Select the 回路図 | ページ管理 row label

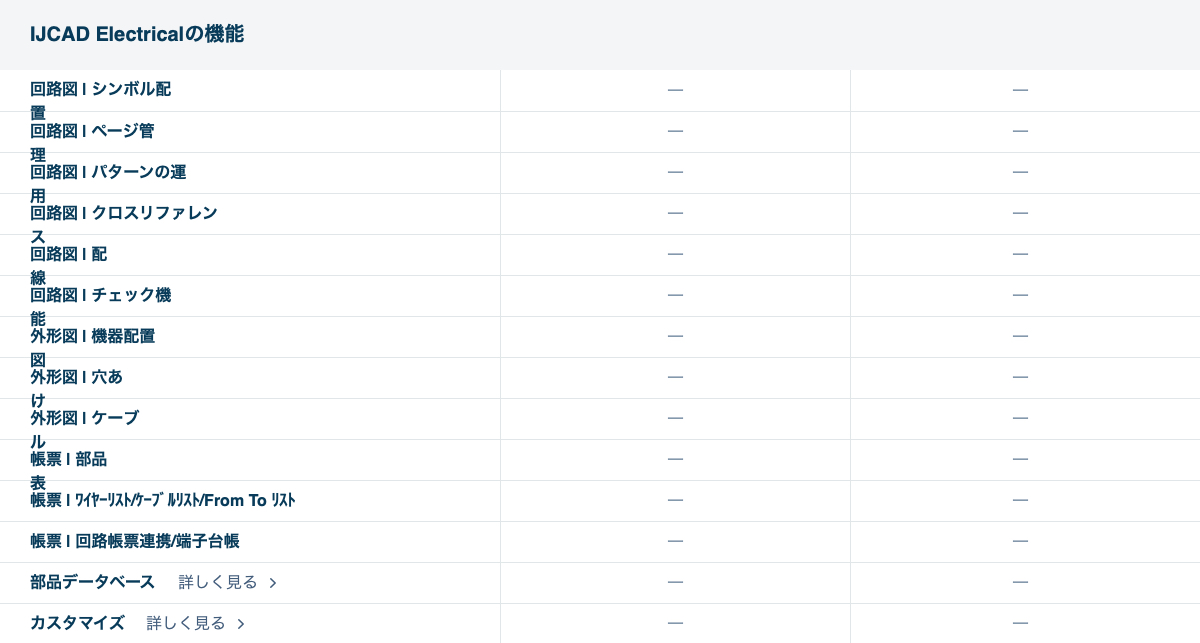92,131
